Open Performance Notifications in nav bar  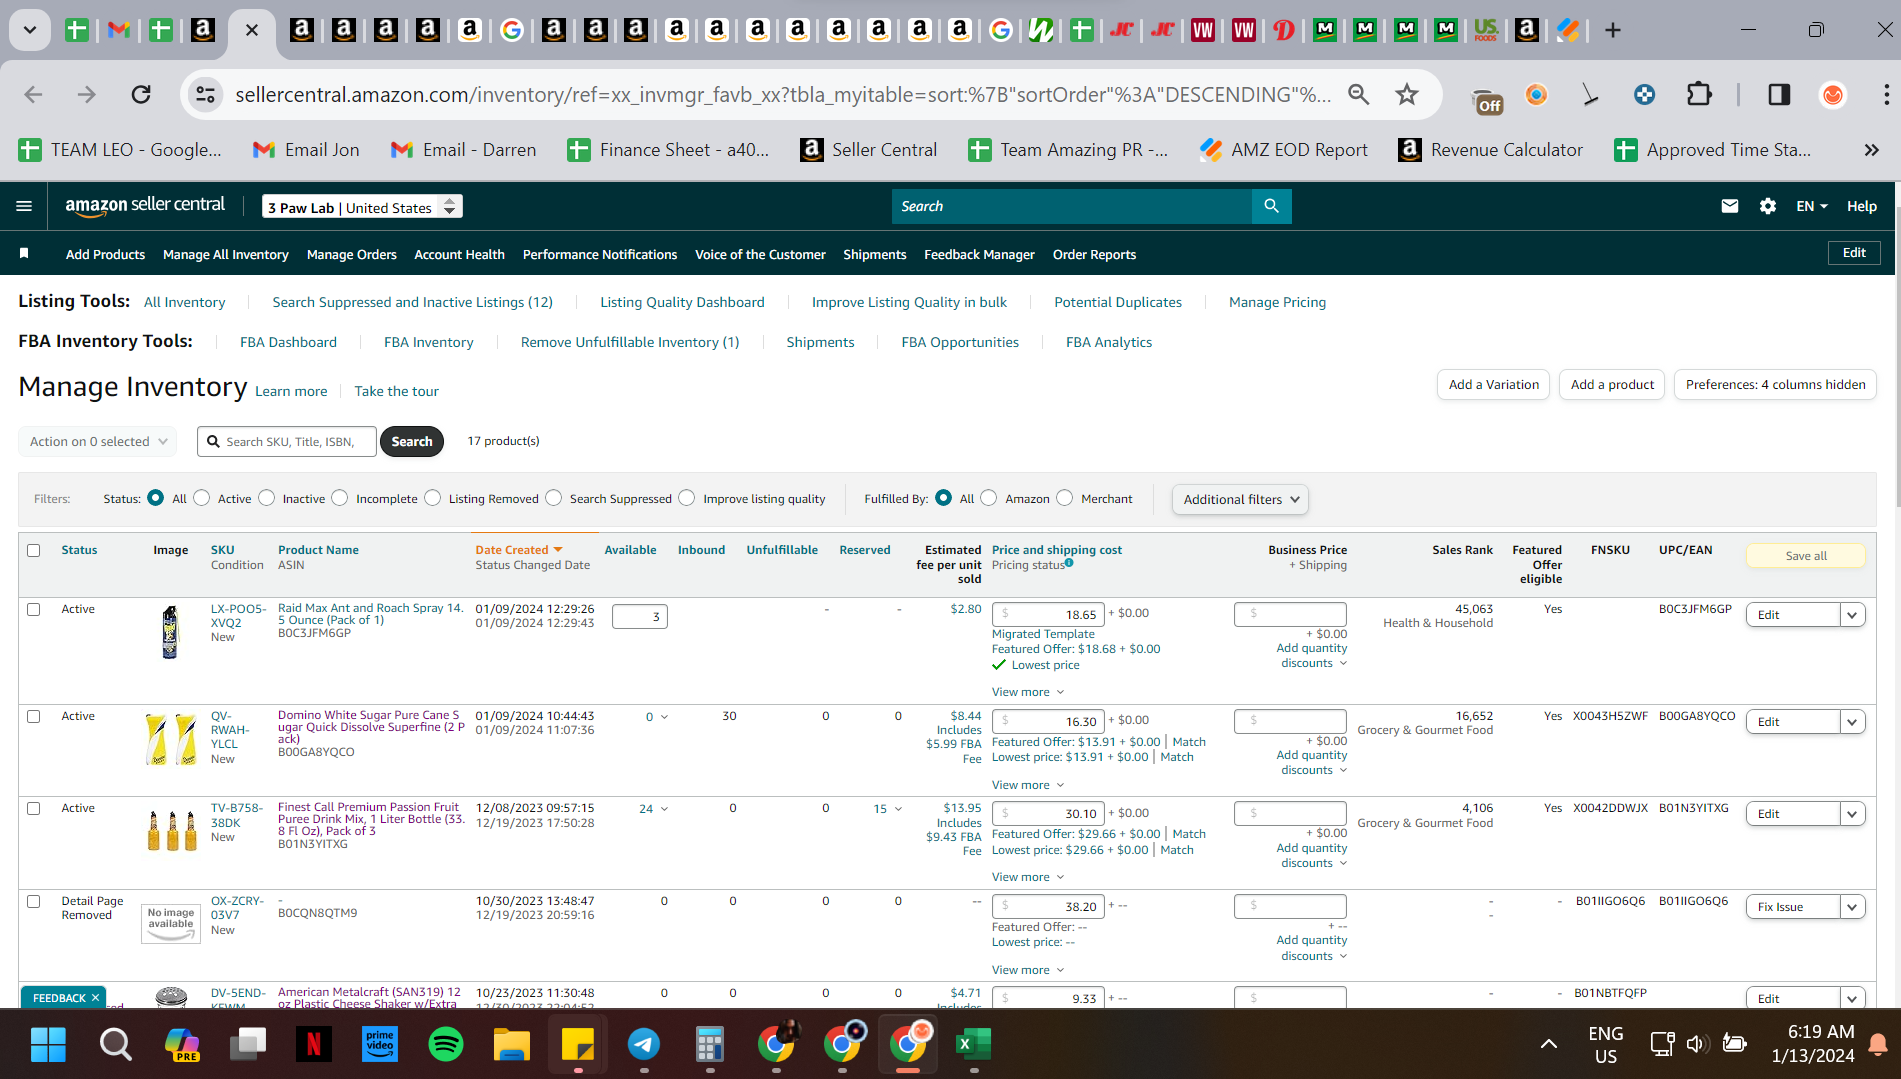(600, 254)
